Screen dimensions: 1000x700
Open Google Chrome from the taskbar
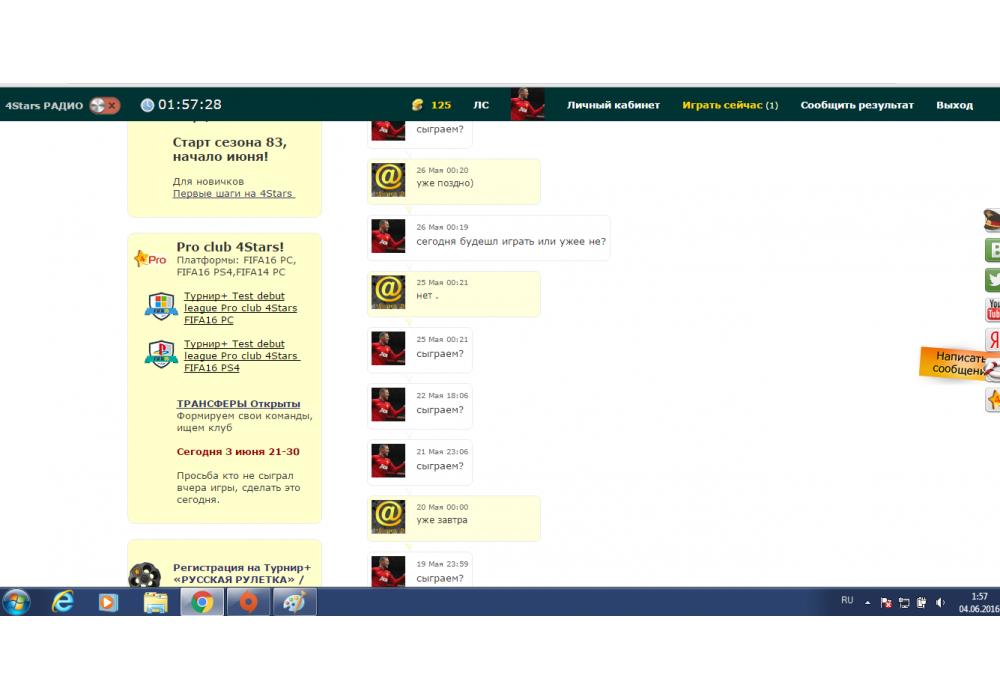(202, 602)
